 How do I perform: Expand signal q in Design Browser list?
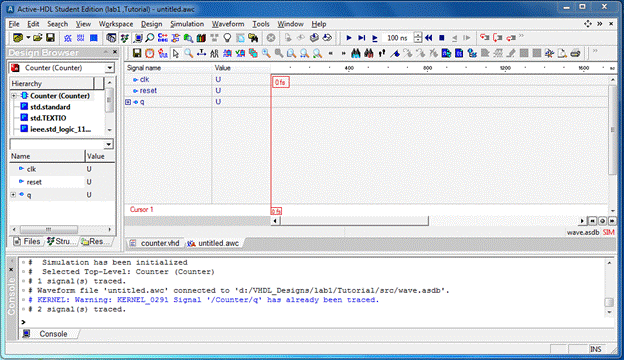(x=13, y=195)
